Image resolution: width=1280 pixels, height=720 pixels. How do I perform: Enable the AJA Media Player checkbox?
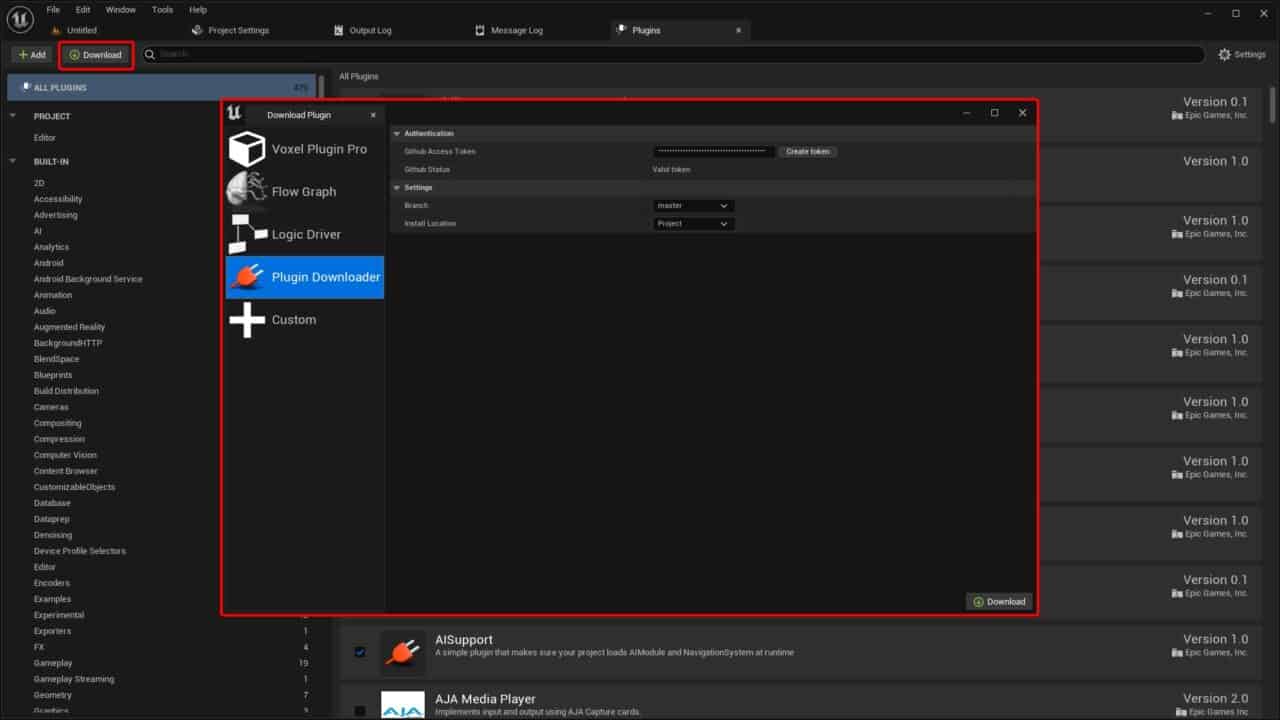point(360,711)
